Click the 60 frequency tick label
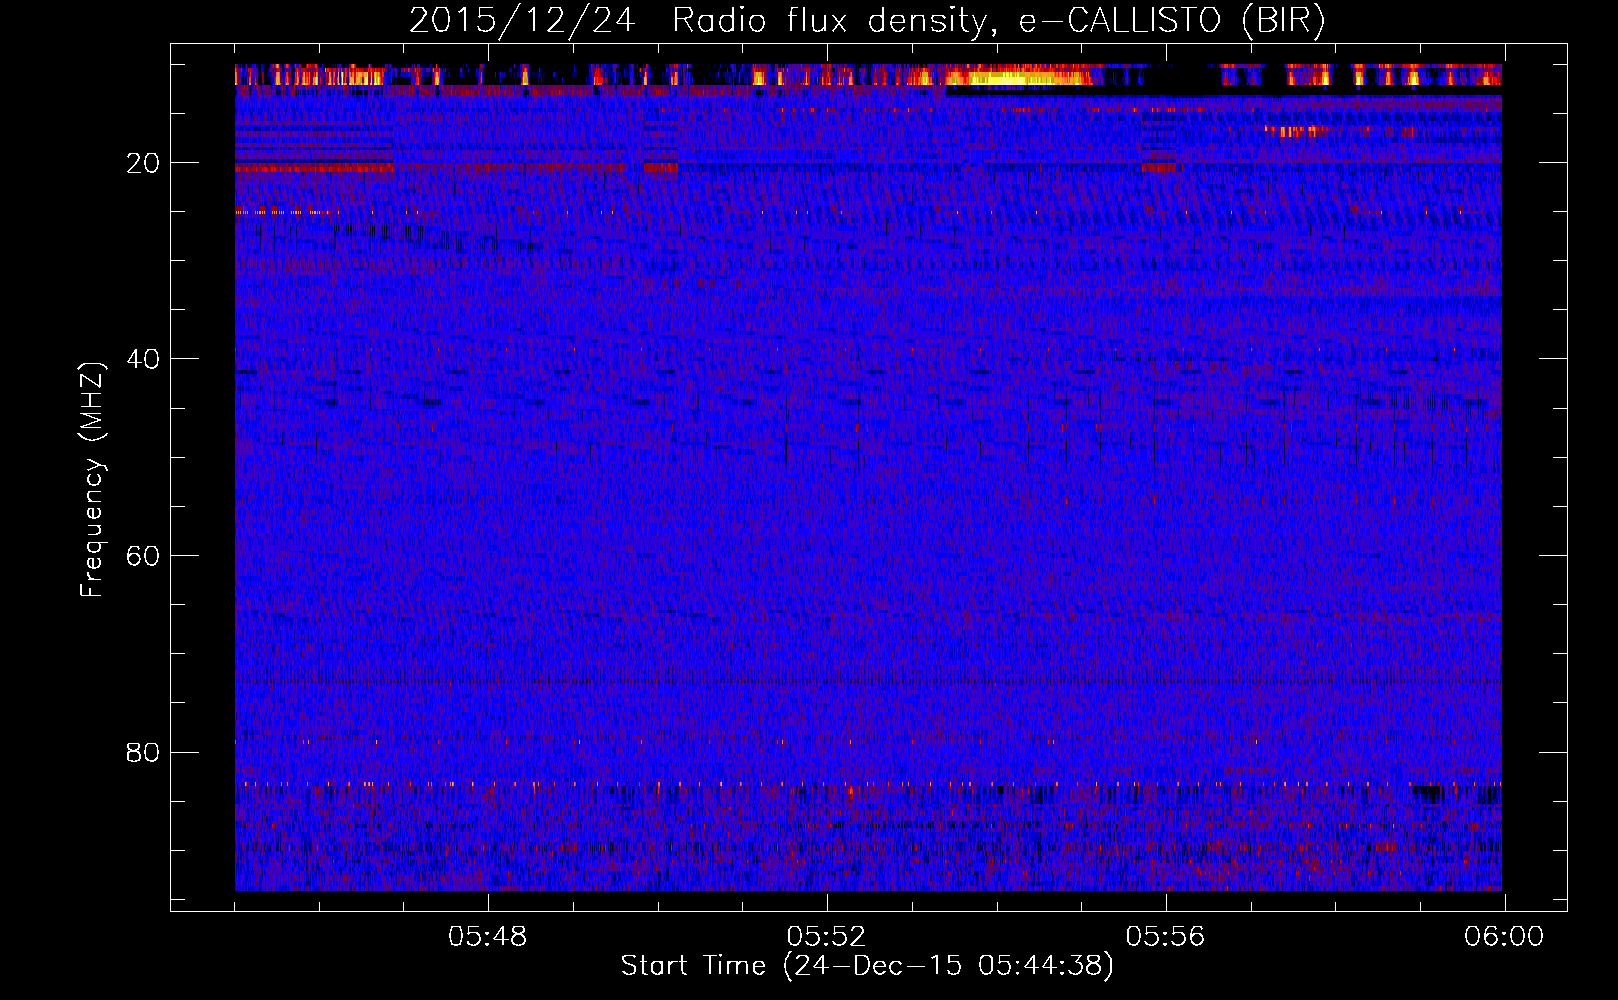 tap(143, 556)
